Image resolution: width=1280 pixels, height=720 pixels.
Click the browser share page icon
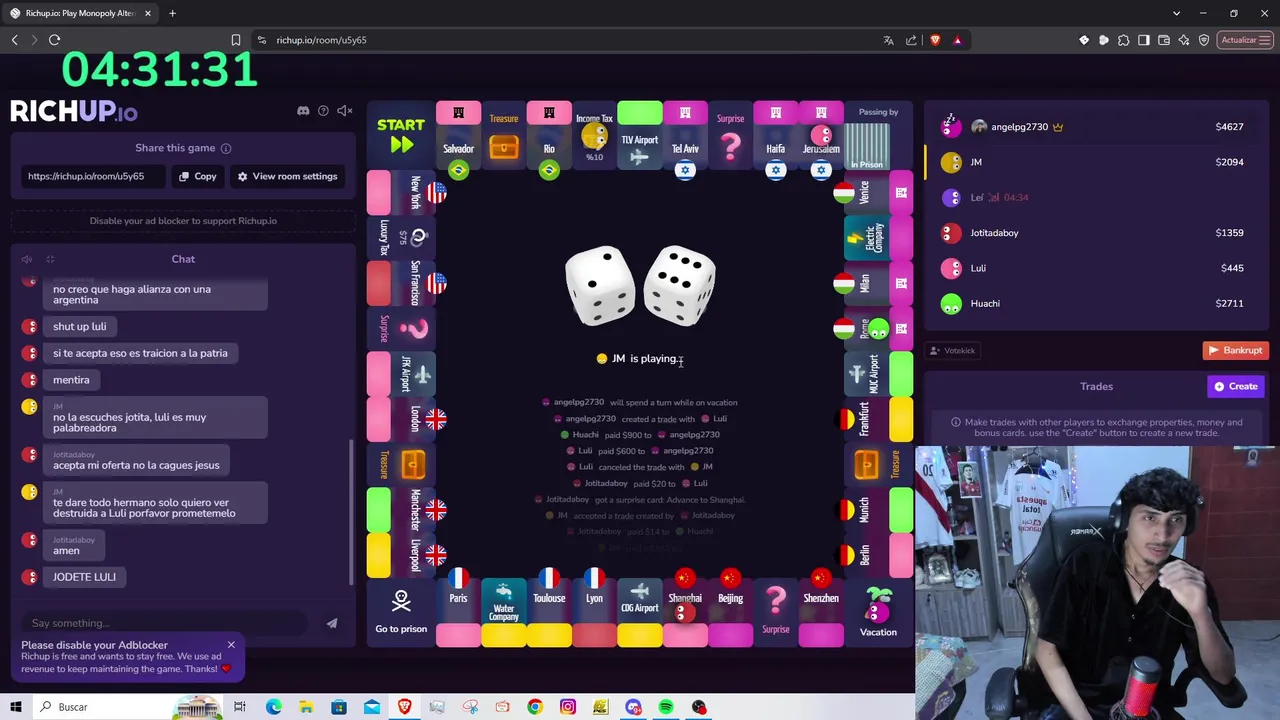click(911, 40)
